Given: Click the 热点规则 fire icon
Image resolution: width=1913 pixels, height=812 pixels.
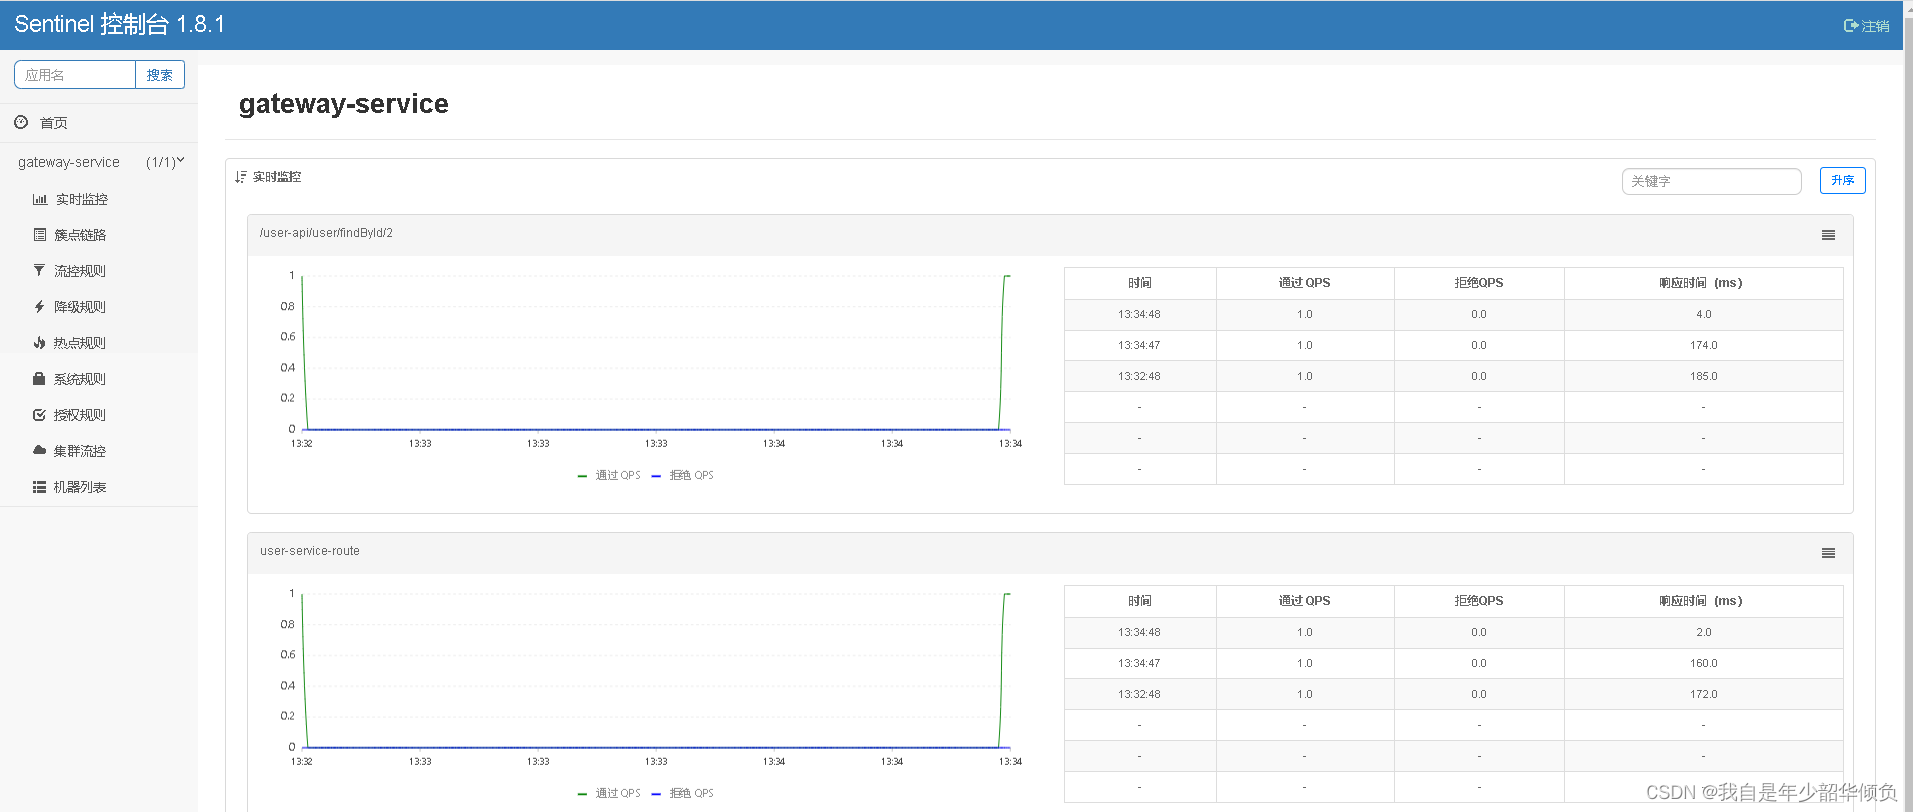Looking at the screenshot, I should pos(39,343).
